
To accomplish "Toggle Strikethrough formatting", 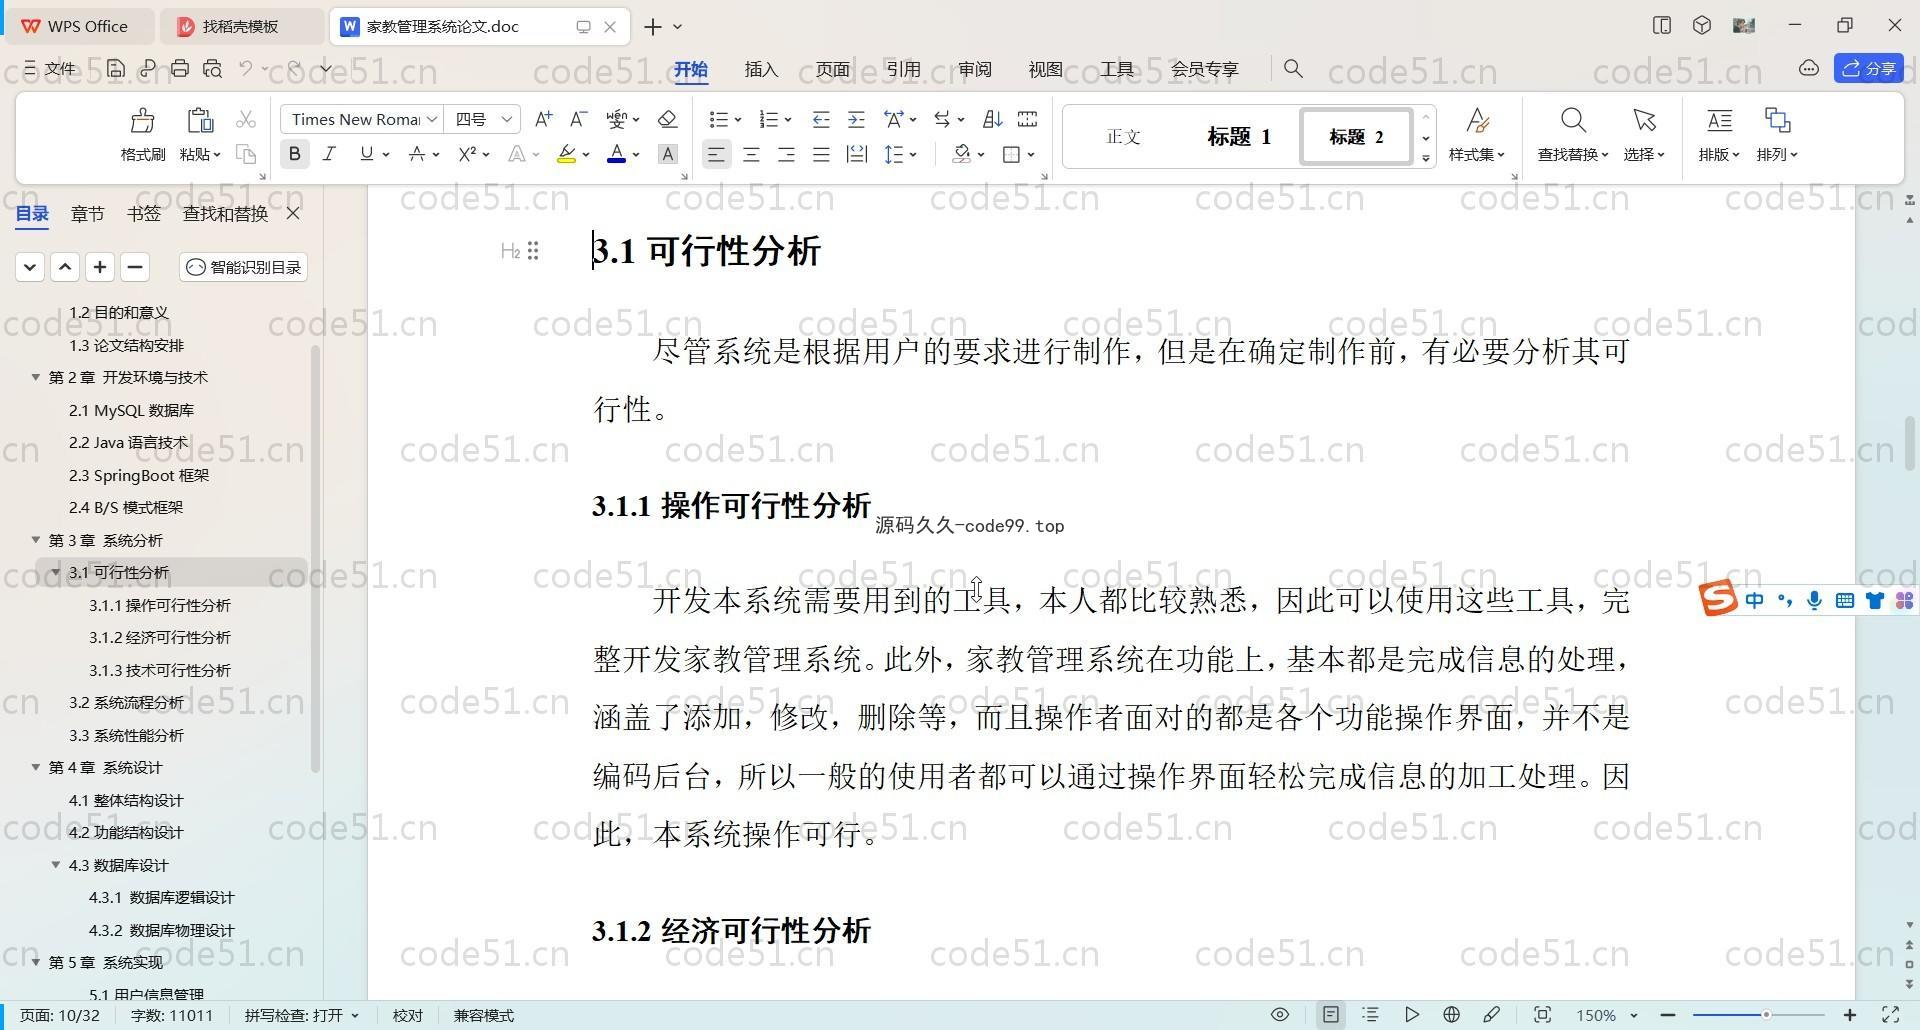I will pos(417,154).
